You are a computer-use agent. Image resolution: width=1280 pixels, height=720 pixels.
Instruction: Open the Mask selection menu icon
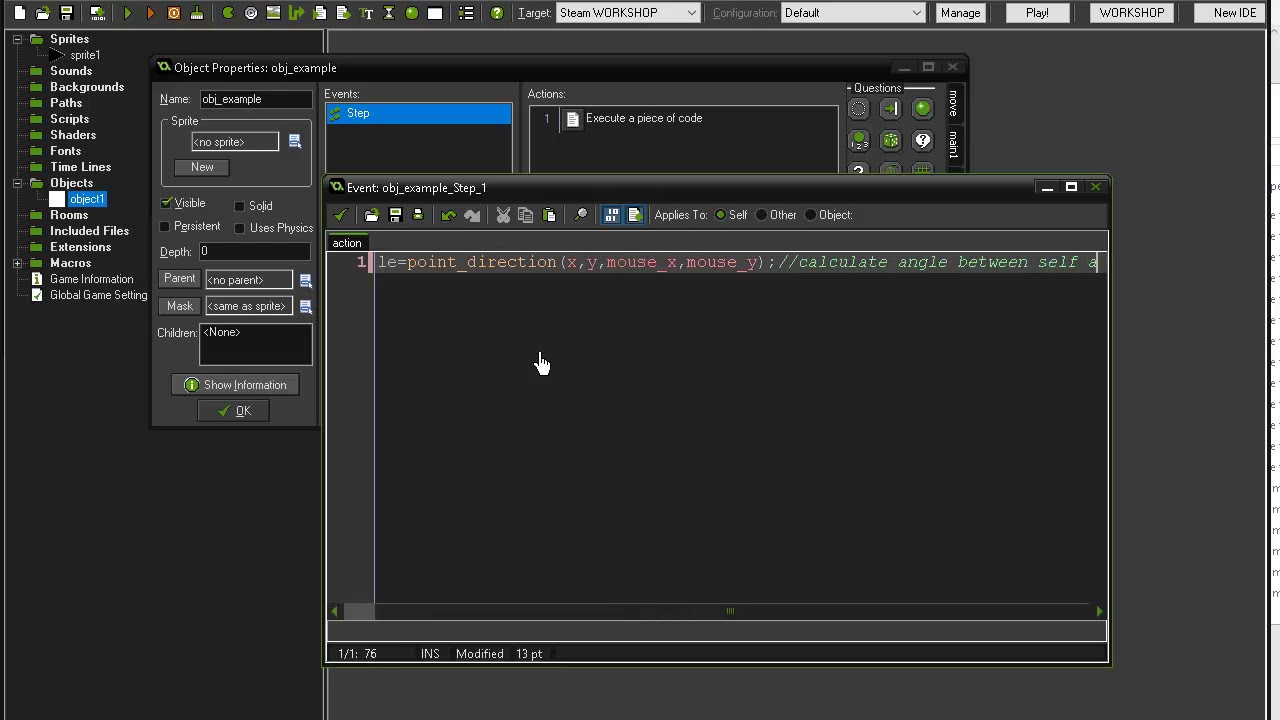click(x=306, y=306)
